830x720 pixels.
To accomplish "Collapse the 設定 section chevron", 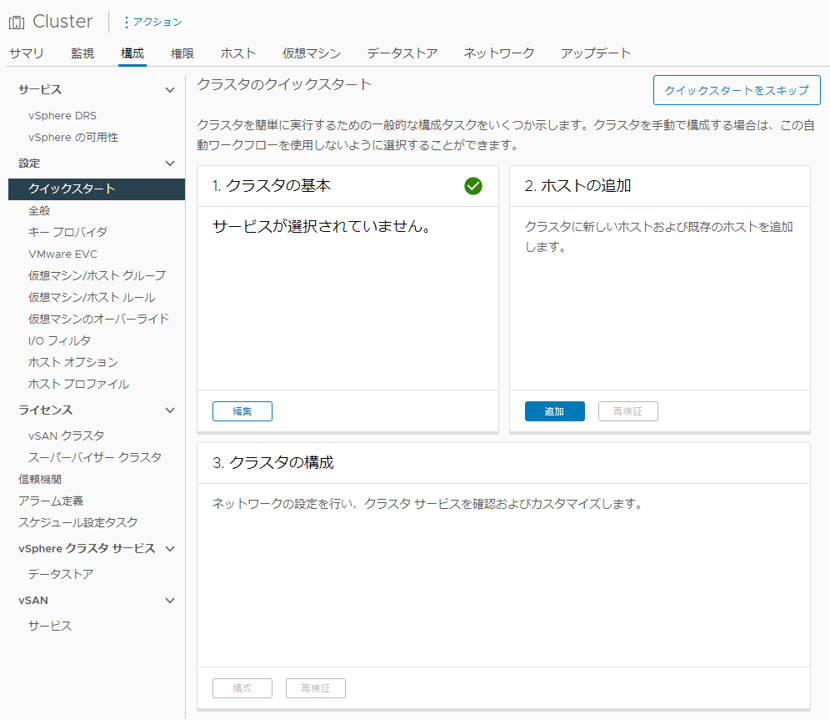I will tap(170, 163).
